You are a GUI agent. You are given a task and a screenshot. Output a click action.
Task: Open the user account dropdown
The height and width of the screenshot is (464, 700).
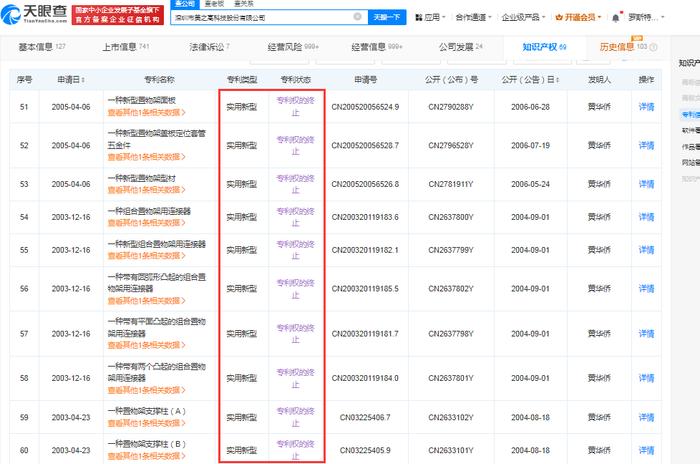[x=646, y=17]
